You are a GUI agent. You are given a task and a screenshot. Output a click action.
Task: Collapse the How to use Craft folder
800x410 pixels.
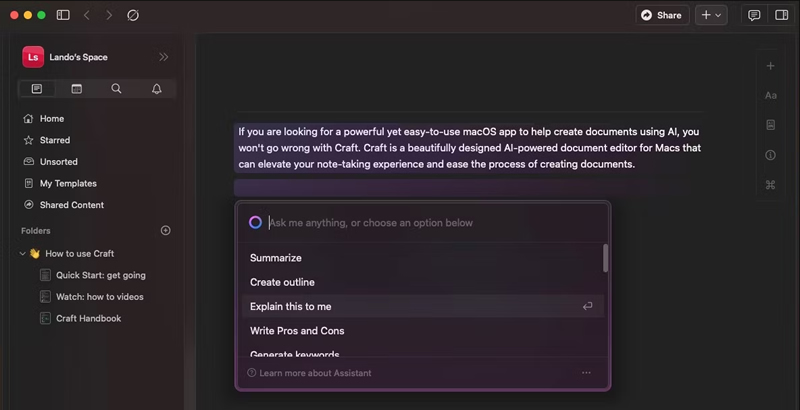[22, 253]
